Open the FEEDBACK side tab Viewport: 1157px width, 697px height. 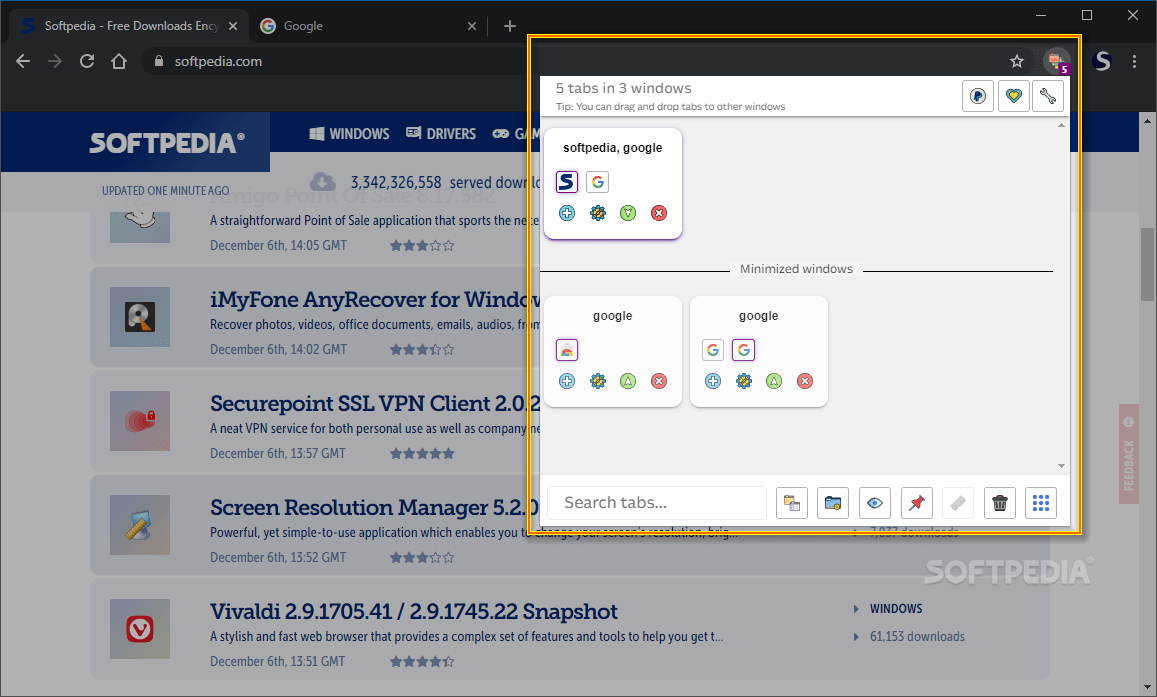click(1128, 454)
